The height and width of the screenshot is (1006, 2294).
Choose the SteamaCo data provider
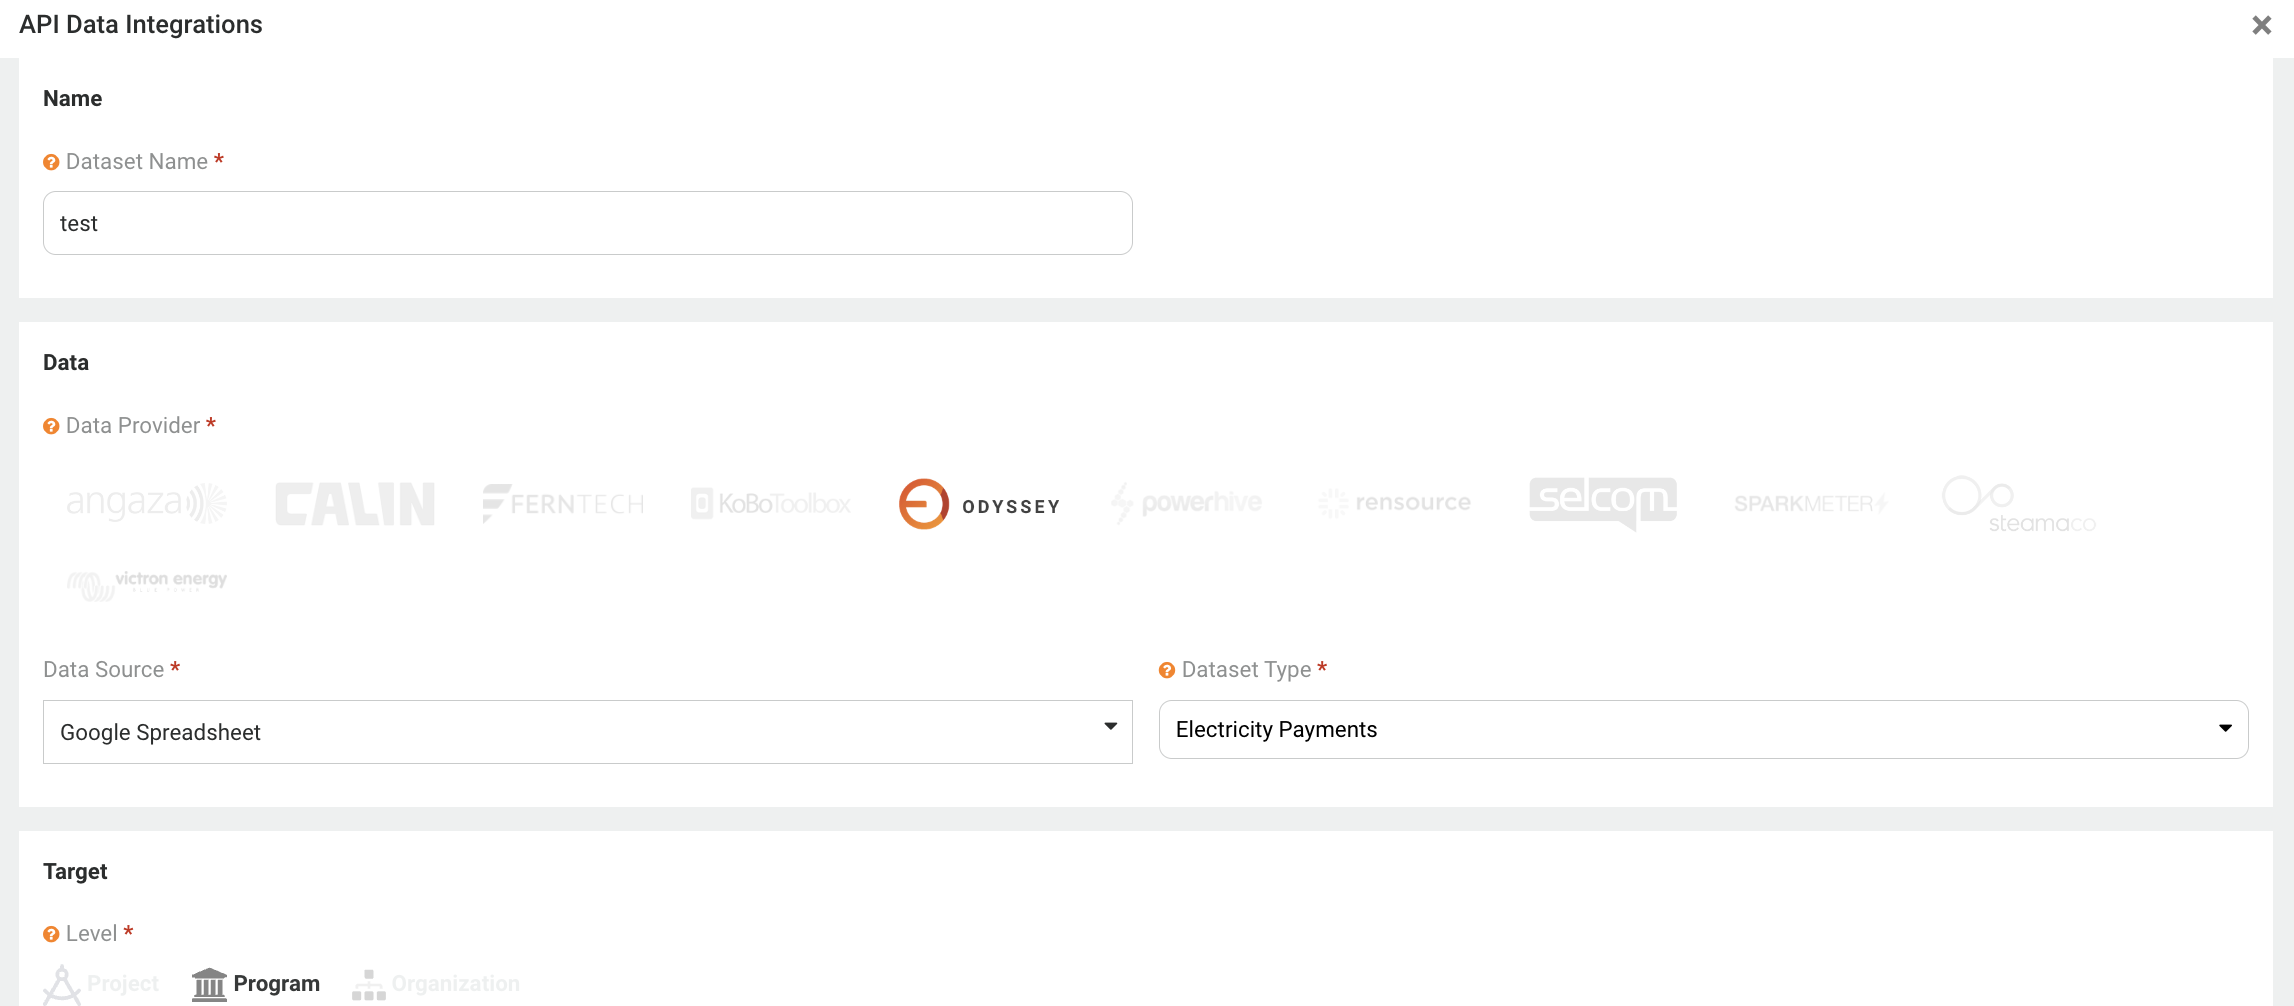click(2019, 504)
